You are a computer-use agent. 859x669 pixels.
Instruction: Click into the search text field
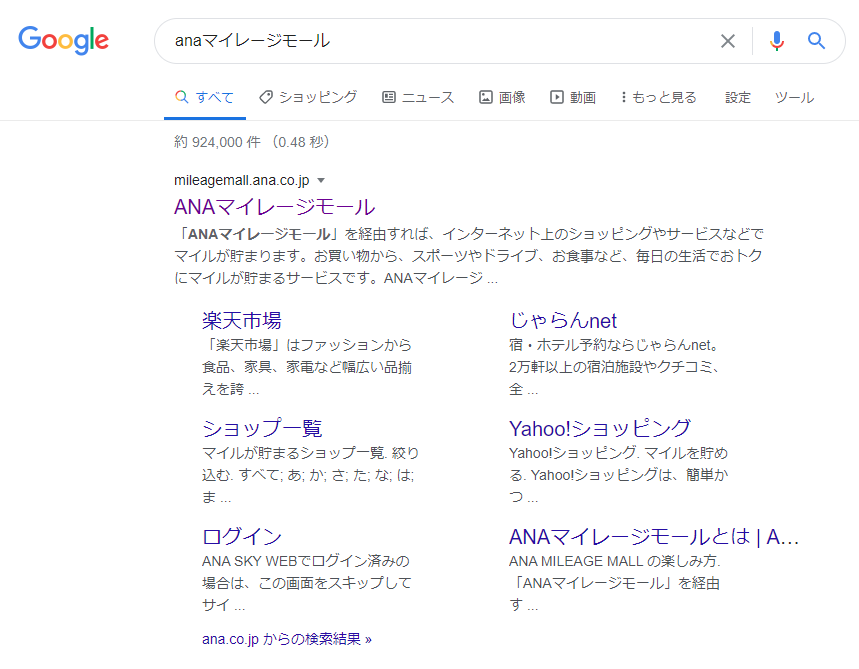(440, 41)
